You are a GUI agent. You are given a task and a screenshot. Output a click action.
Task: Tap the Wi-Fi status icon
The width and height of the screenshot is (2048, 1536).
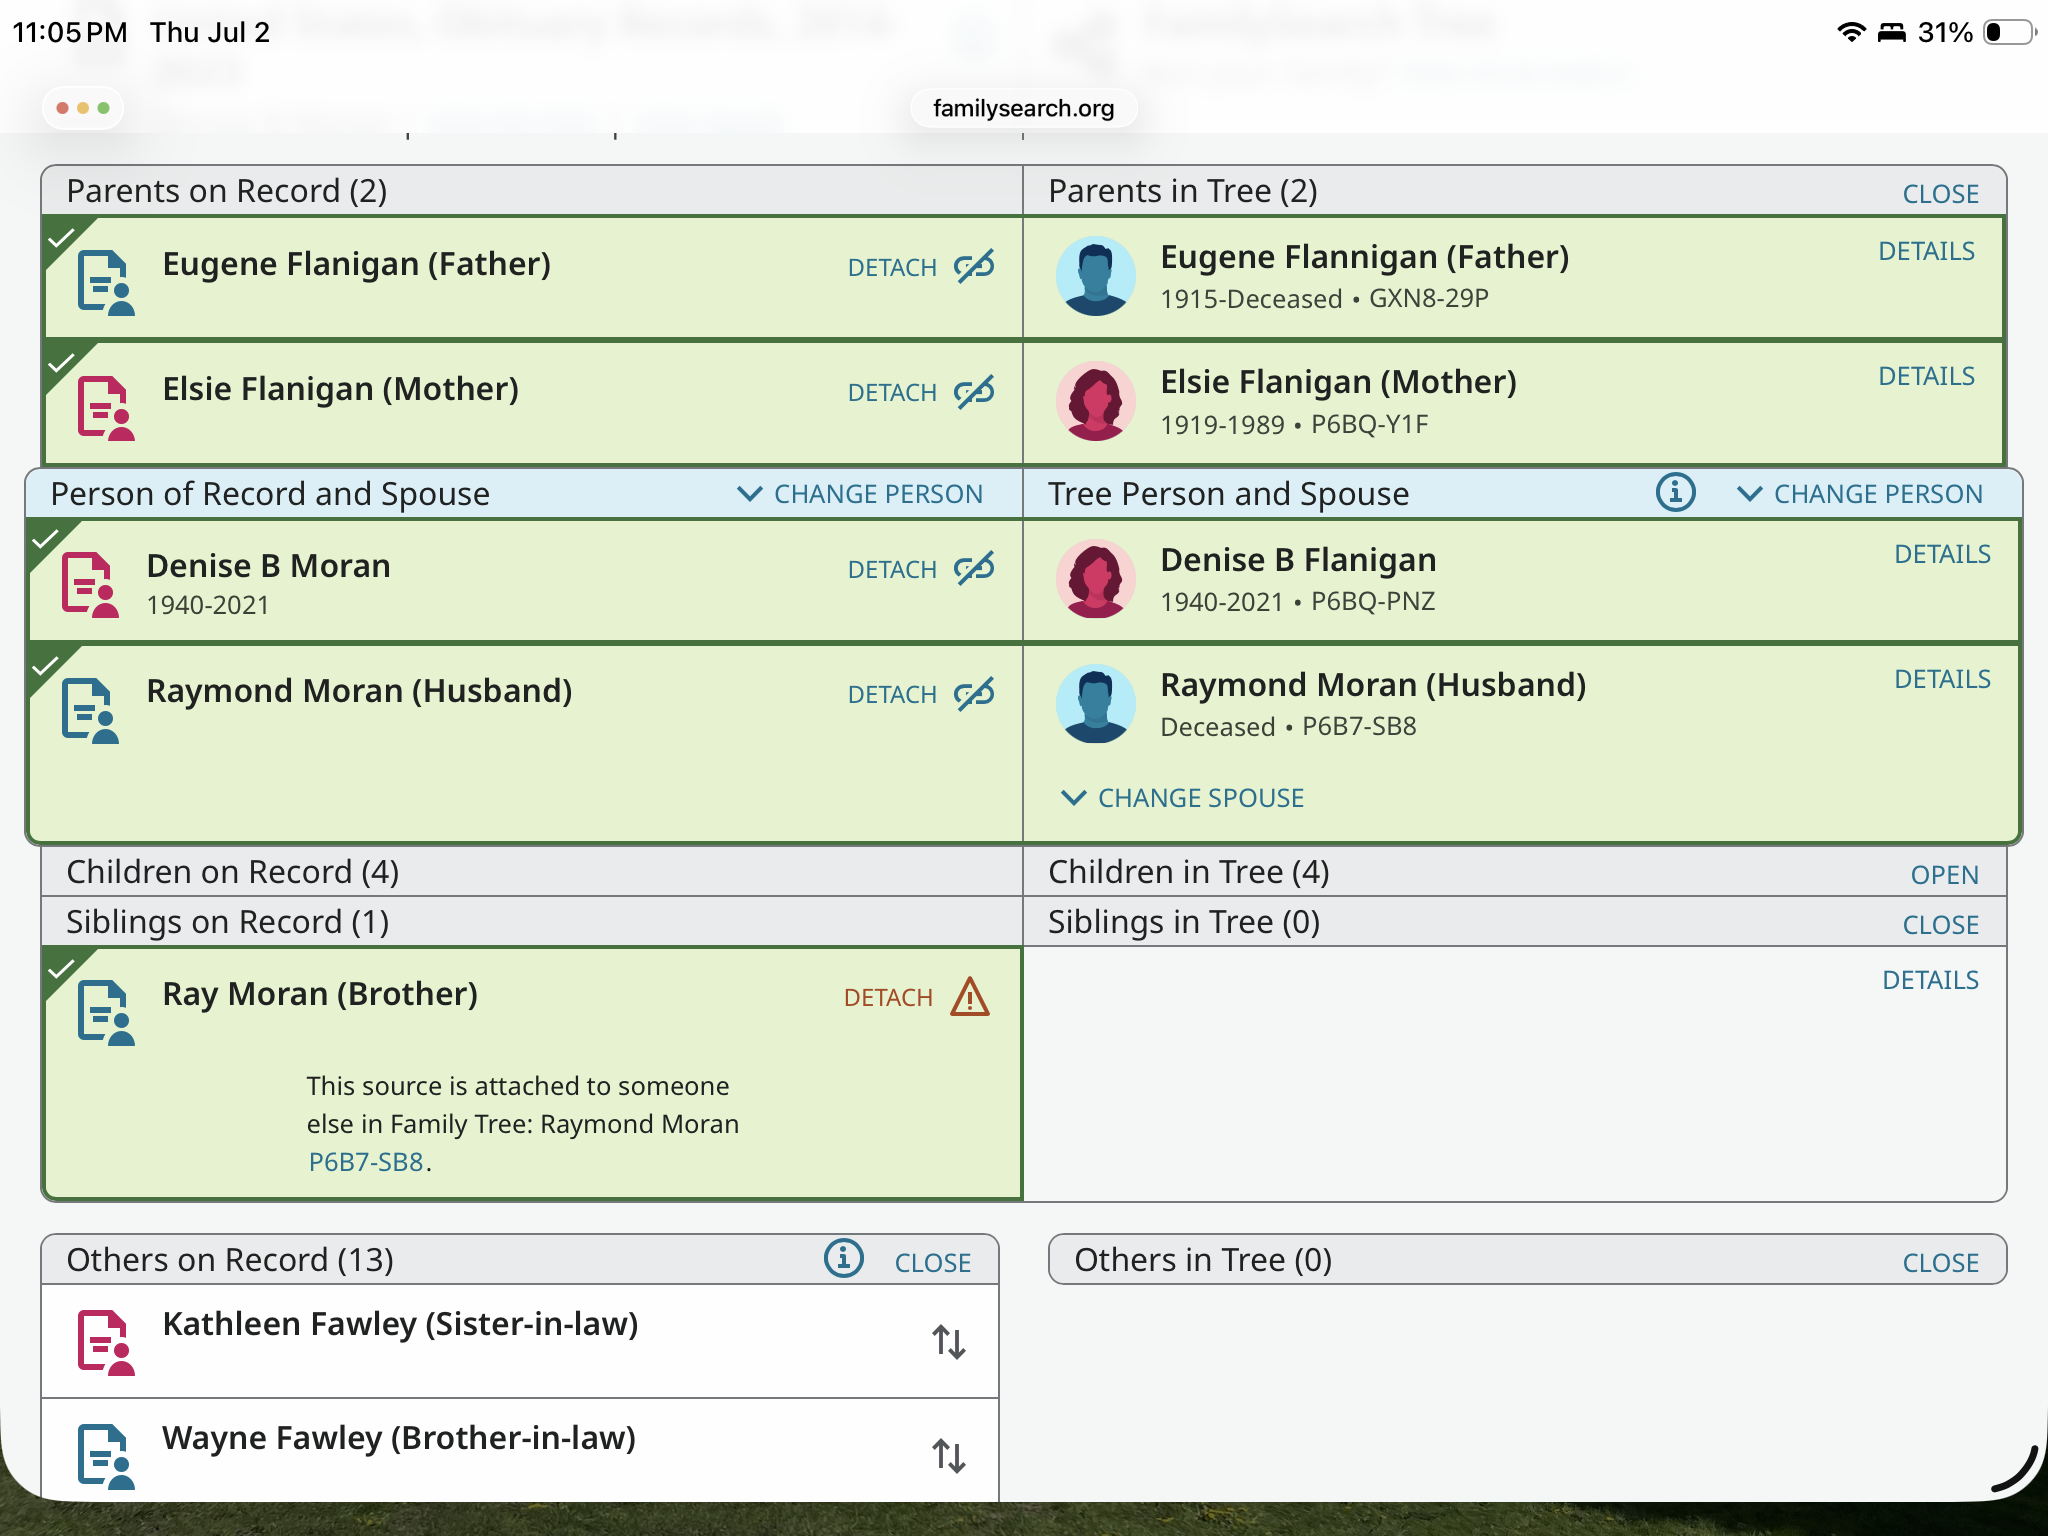pyautogui.click(x=1851, y=32)
